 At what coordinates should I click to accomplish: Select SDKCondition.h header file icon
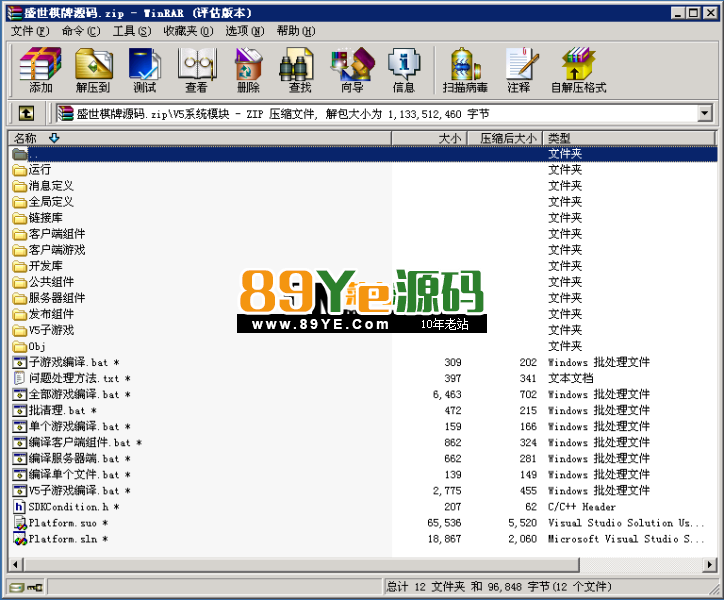coord(20,507)
